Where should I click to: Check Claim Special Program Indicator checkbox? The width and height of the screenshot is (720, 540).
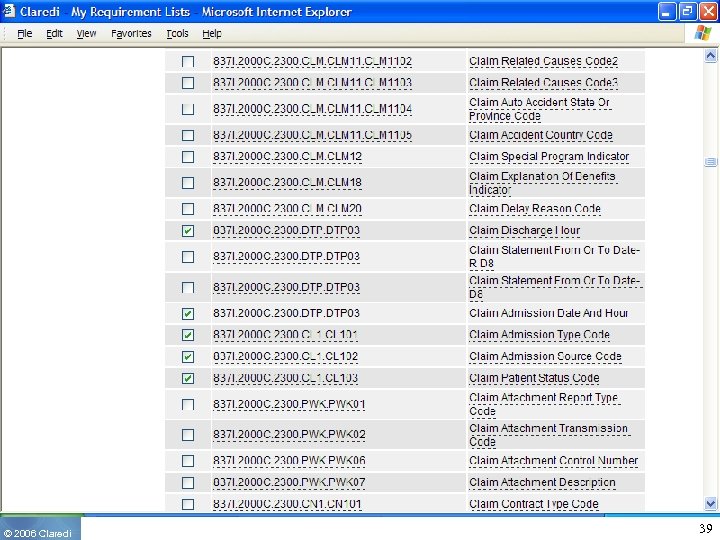pos(188,157)
